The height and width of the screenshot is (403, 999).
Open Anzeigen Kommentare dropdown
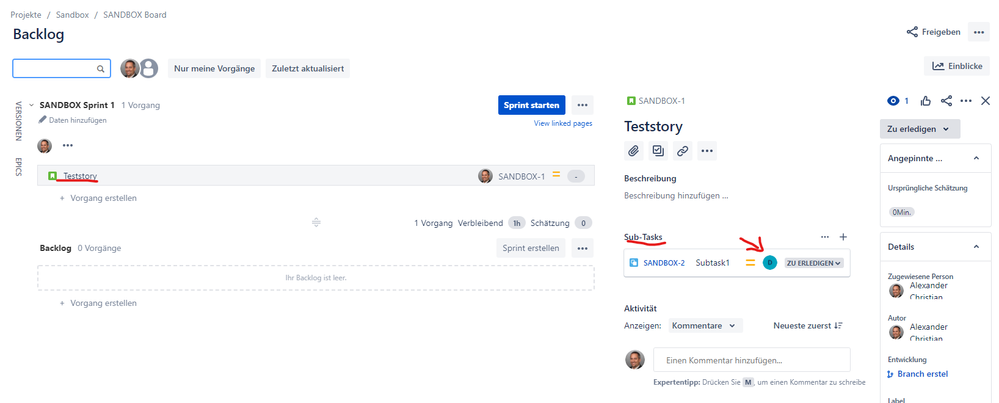pyautogui.click(x=705, y=325)
